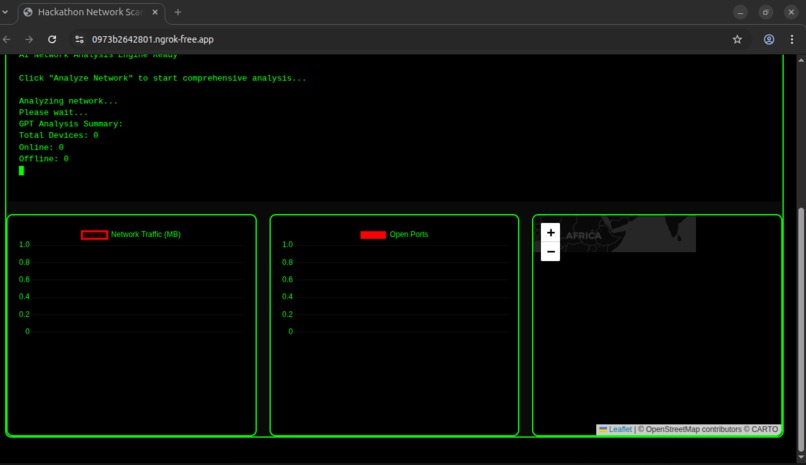Go forward to next page

(29, 39)
